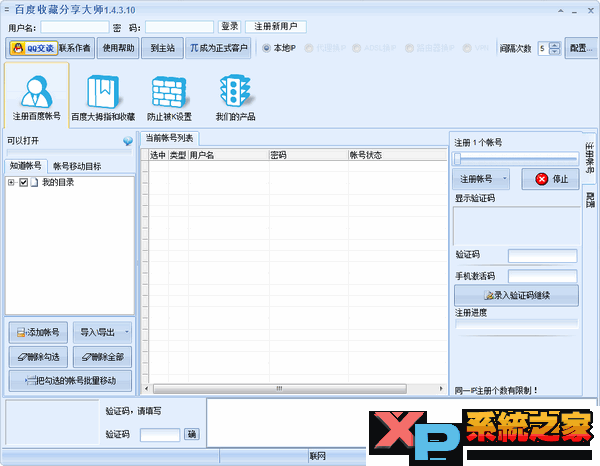Open the 注册帐号 dropdown button
This screenshot has height=466, width=600.
tap(481, 179)
